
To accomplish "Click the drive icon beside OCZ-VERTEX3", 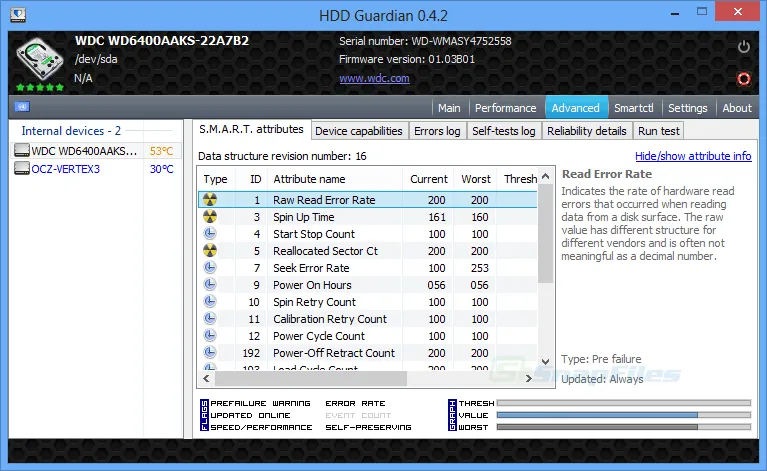I will coord(22,168).
